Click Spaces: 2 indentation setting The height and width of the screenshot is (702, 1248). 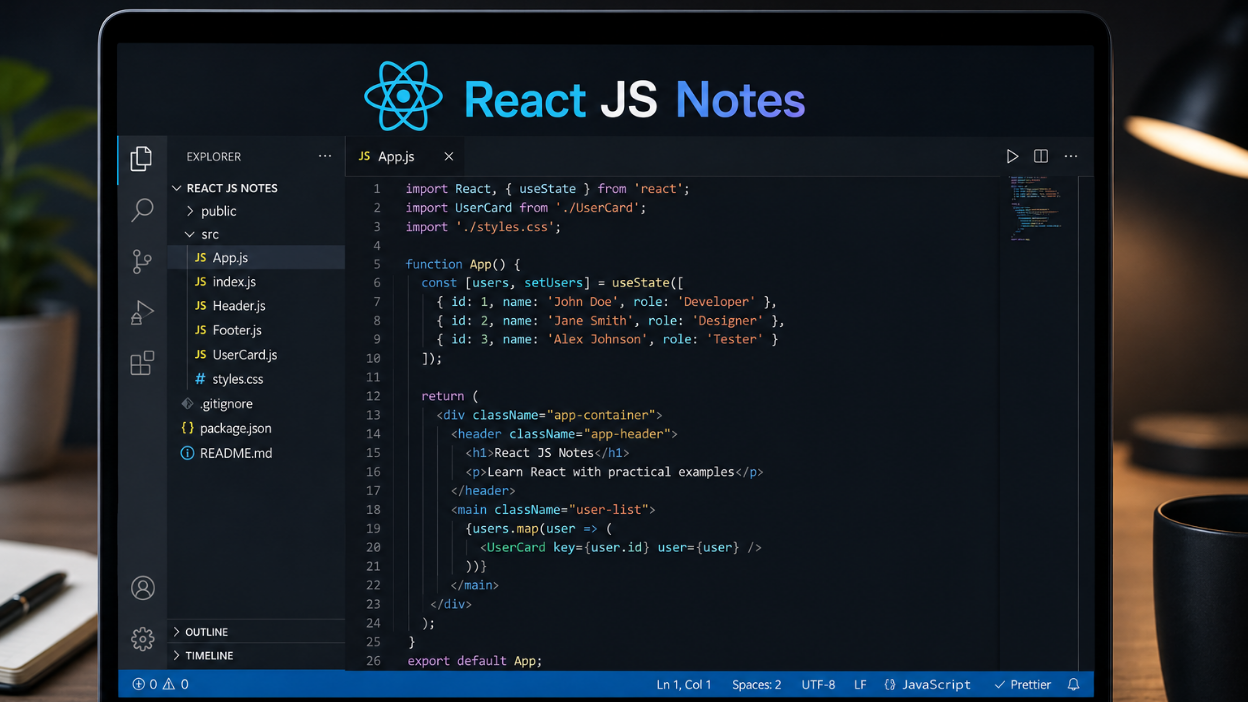coord(757,685)
